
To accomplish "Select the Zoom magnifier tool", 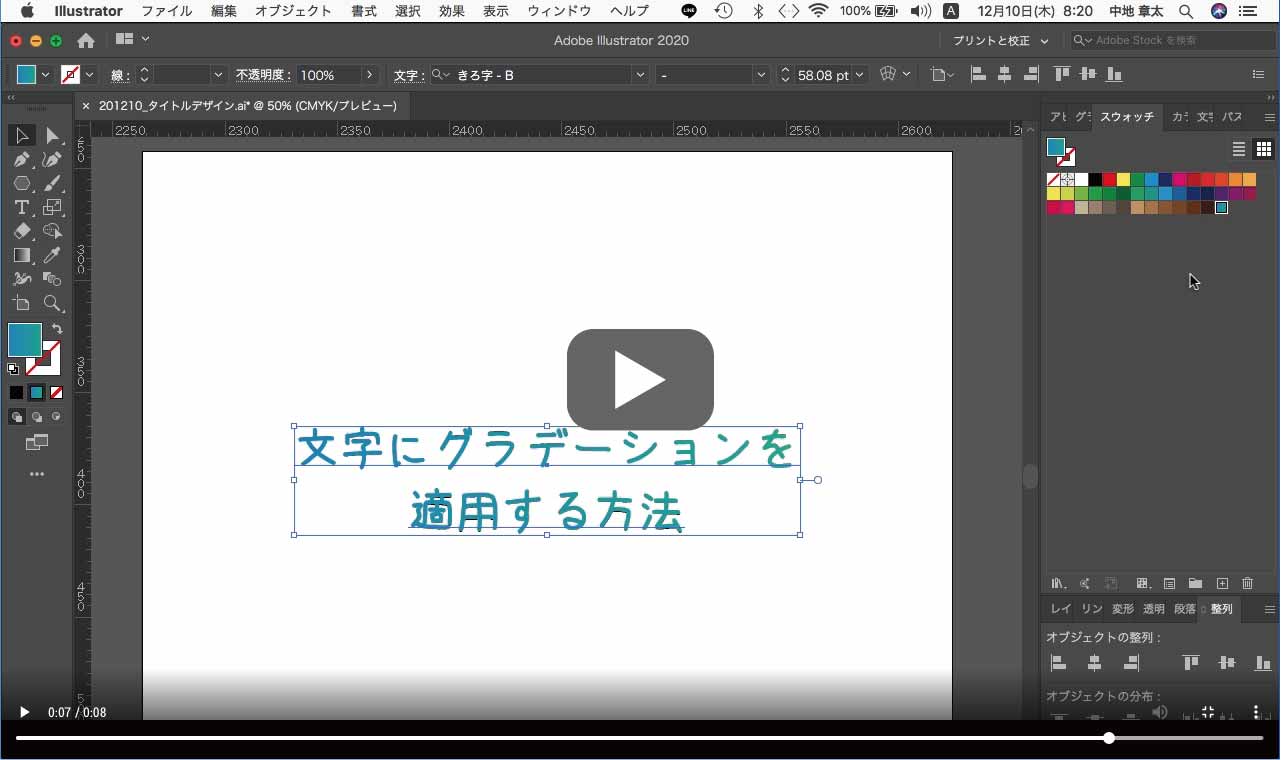I will point(52,303).
